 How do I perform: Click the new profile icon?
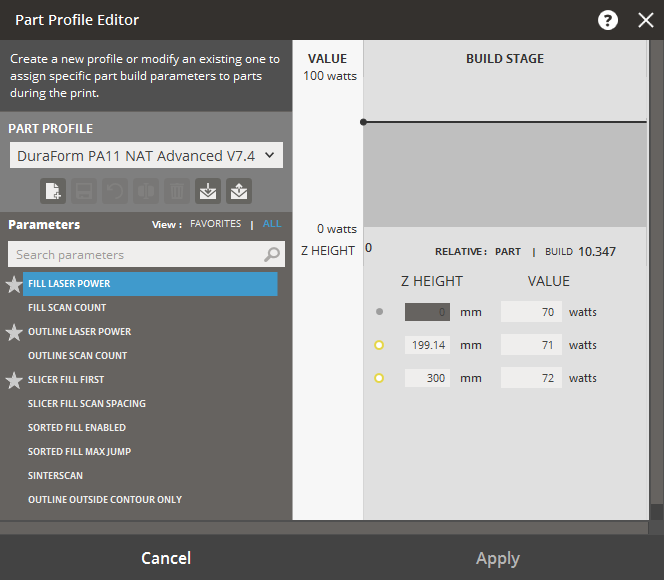53,190
